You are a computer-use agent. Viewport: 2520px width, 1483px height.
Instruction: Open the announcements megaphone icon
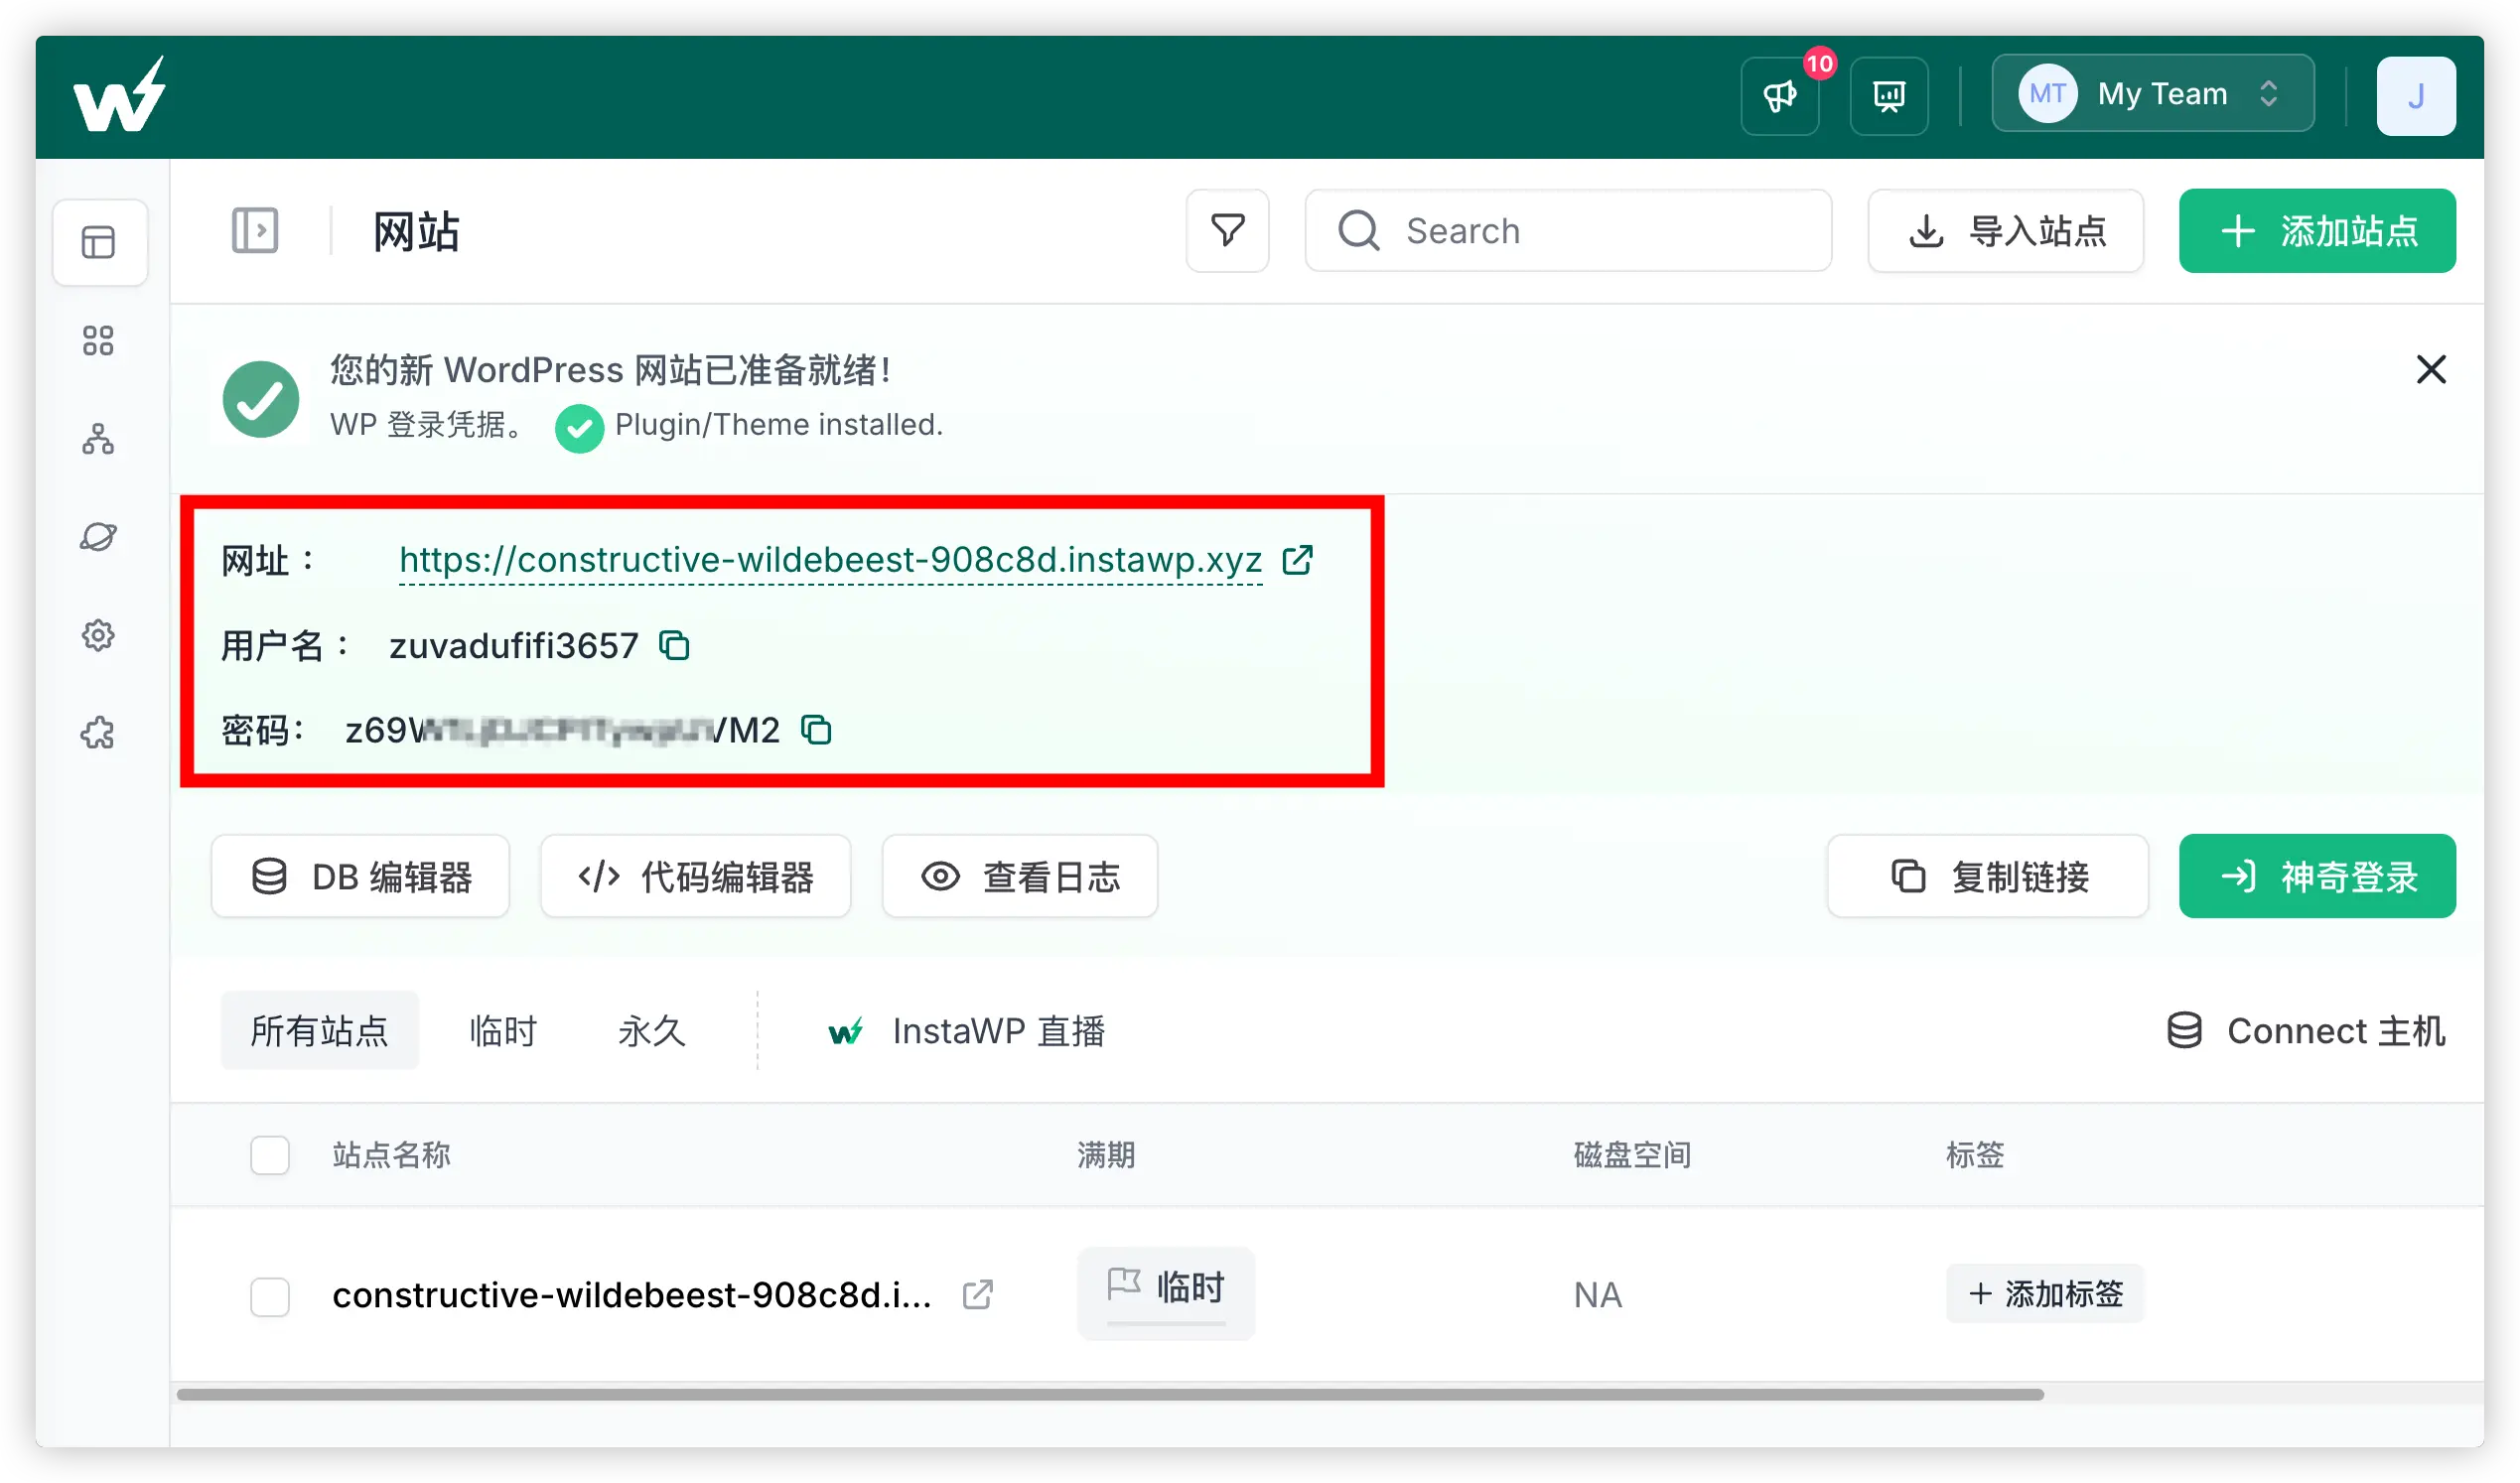pos(1780,96)
